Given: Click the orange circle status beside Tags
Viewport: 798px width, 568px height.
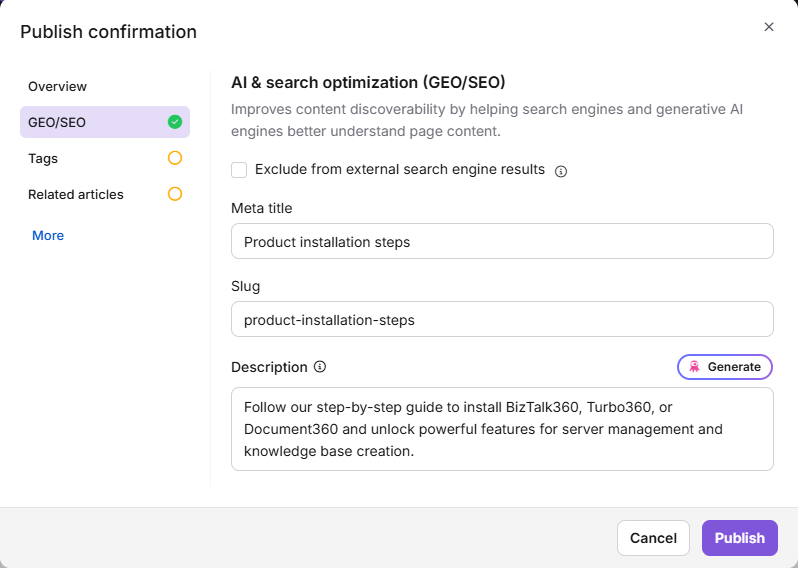Looking at the screenshot, I should point(175,158).
